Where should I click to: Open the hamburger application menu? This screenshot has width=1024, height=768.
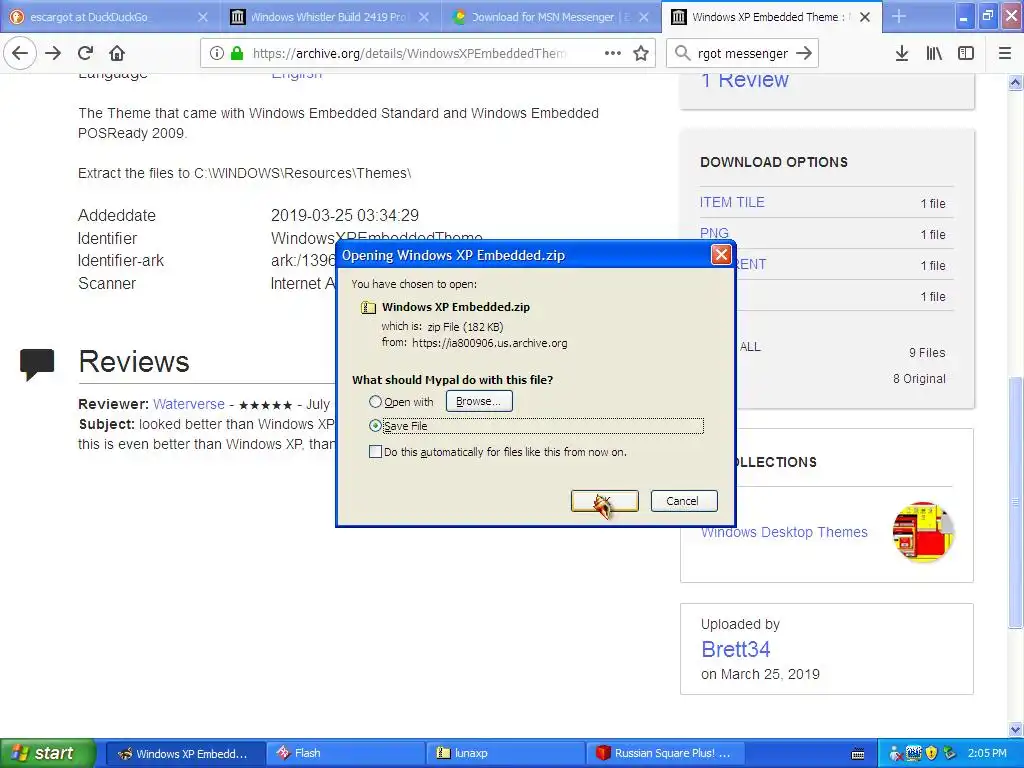tap(1005, 53)
